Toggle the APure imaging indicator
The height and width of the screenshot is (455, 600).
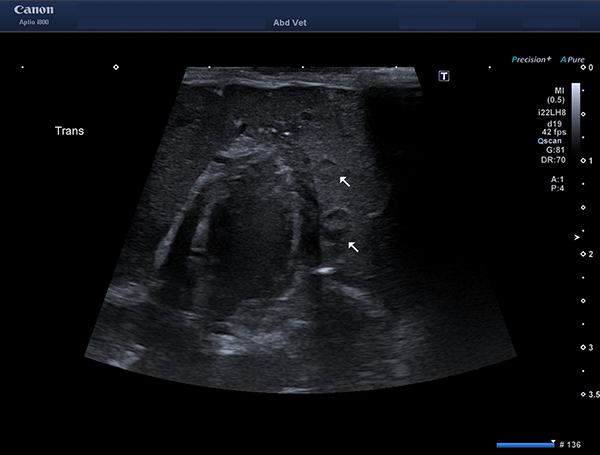572,60
